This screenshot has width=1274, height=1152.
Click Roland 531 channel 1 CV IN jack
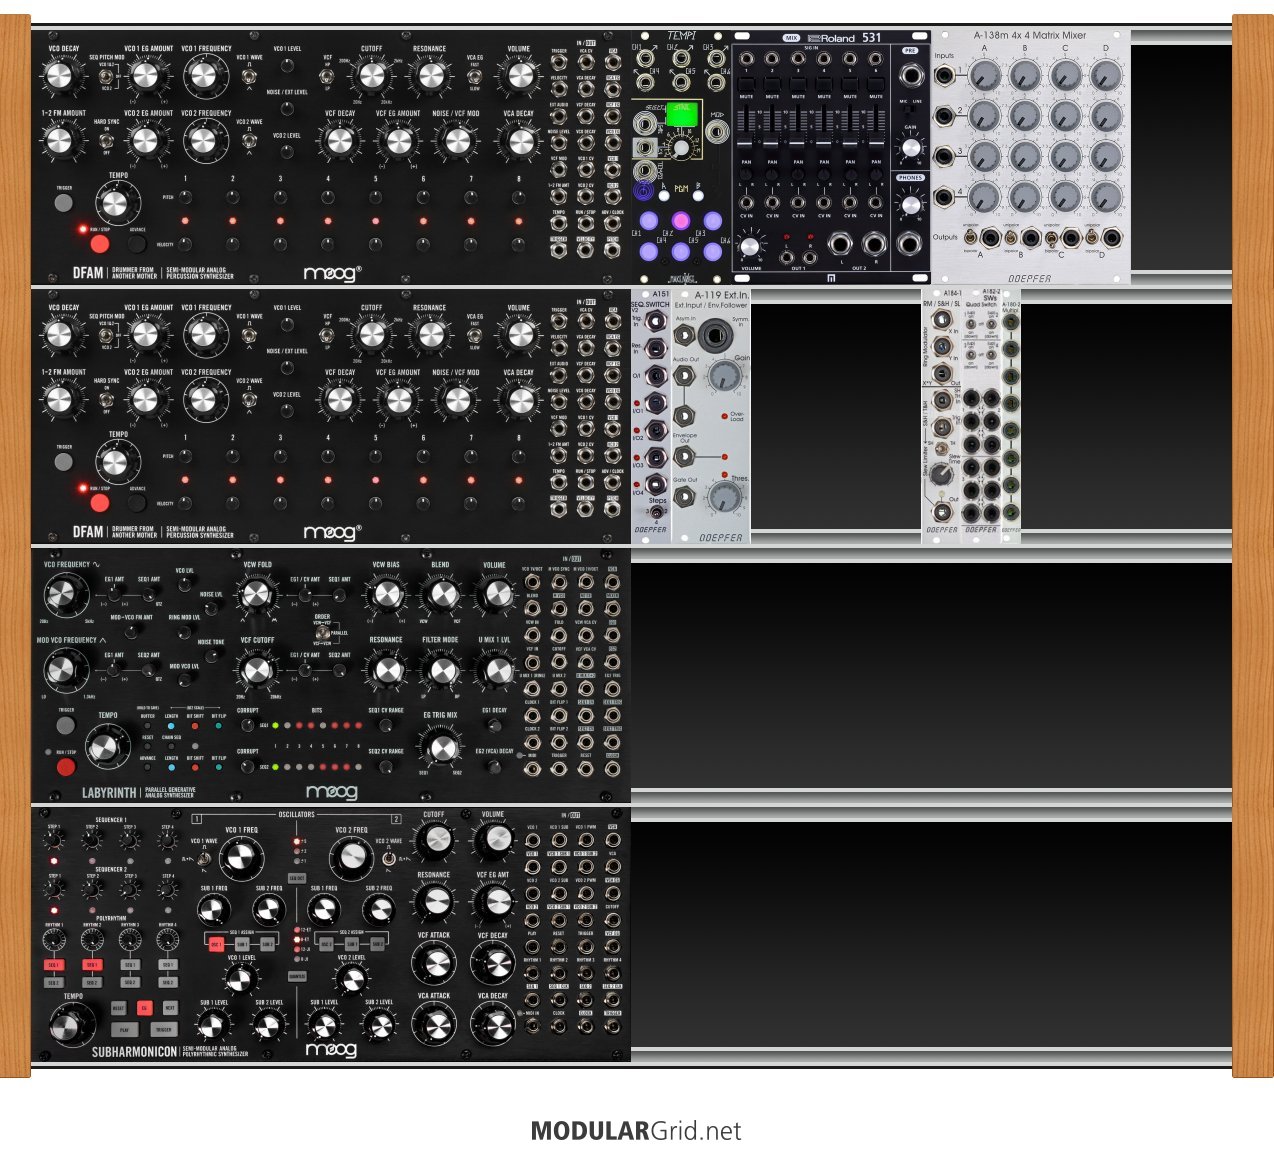click(746, 205)
